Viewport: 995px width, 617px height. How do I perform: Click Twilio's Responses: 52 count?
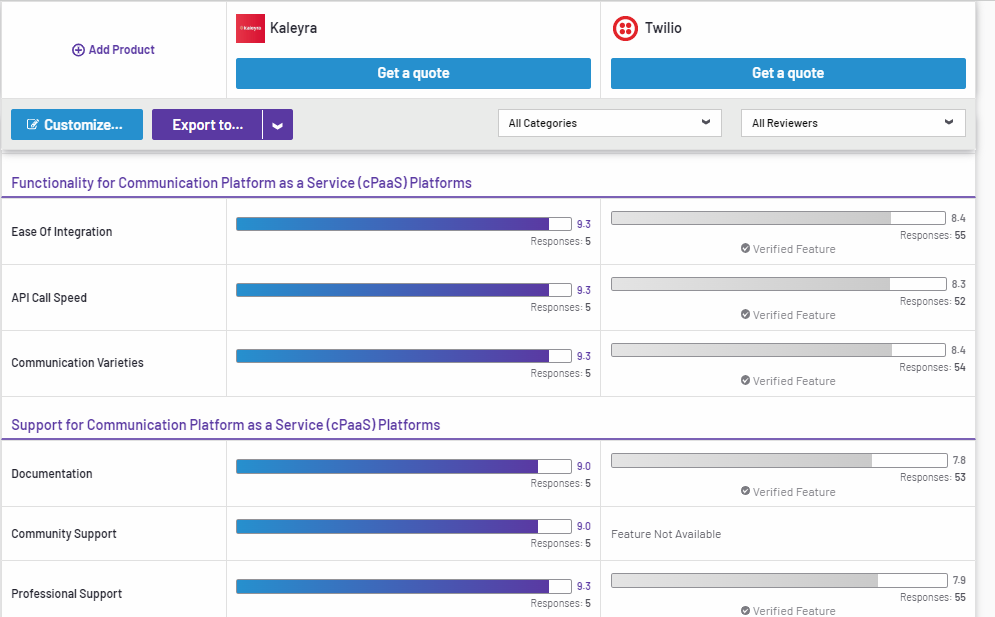[932, 302]
